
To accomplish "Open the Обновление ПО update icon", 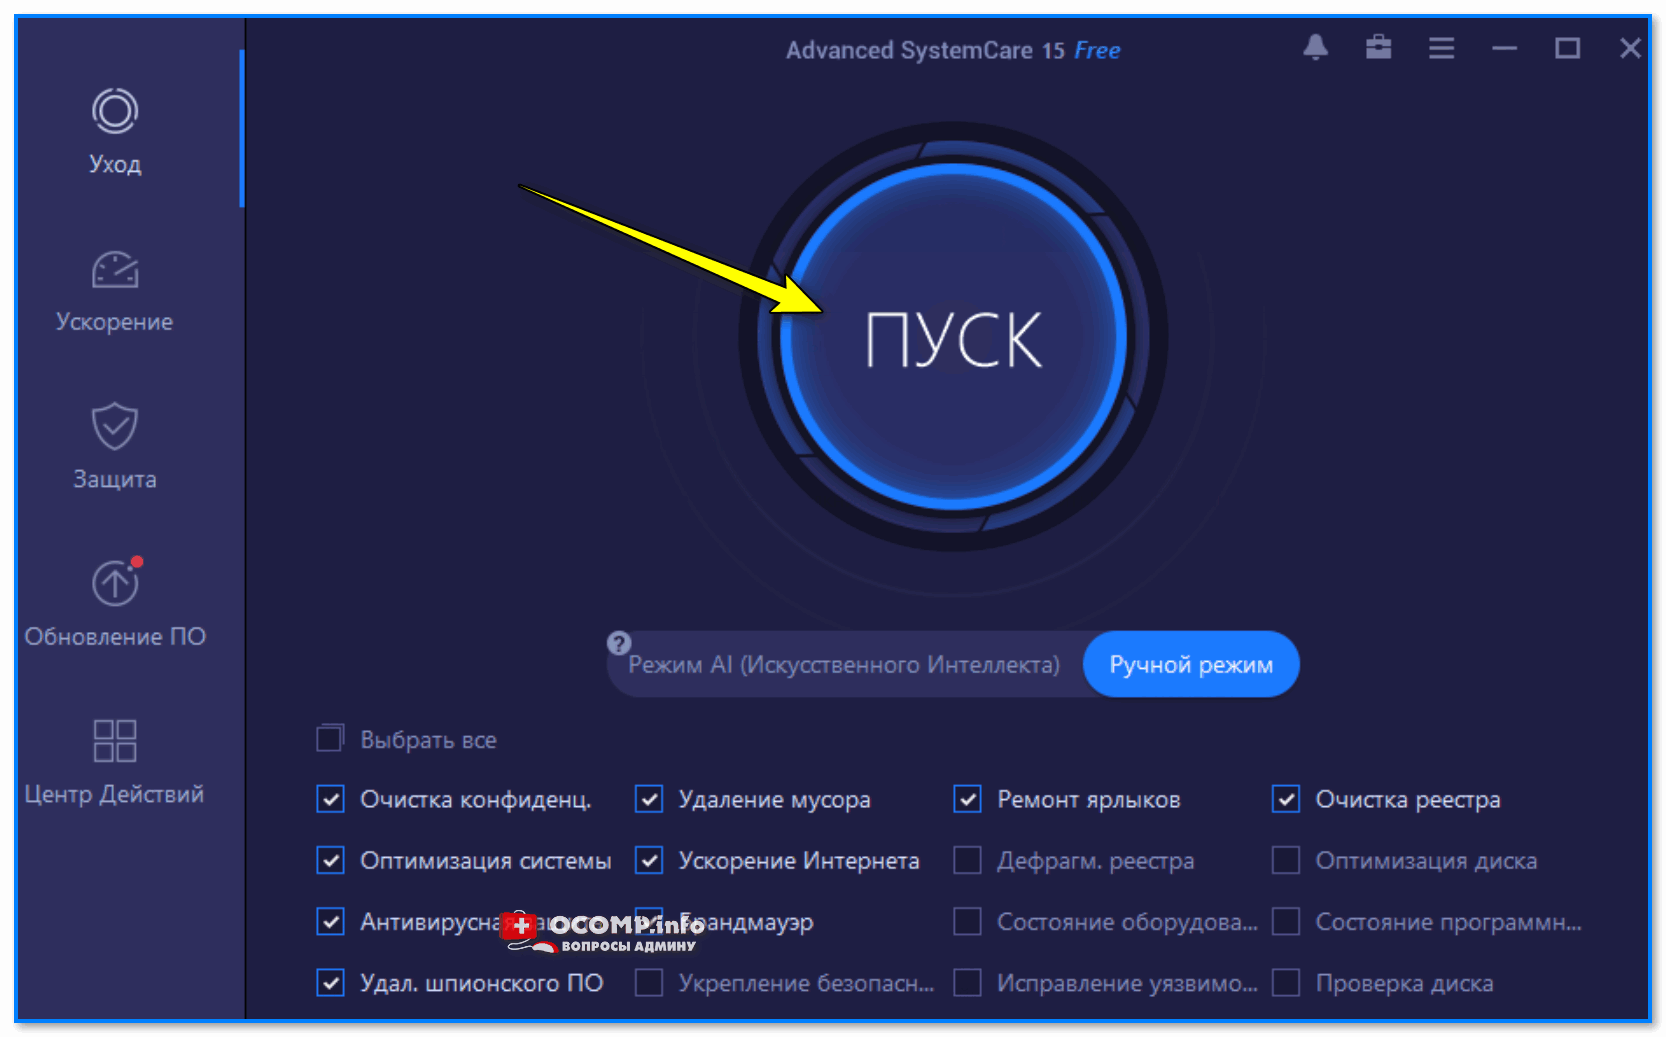I will pyautogui.click(x=116, y=582).
